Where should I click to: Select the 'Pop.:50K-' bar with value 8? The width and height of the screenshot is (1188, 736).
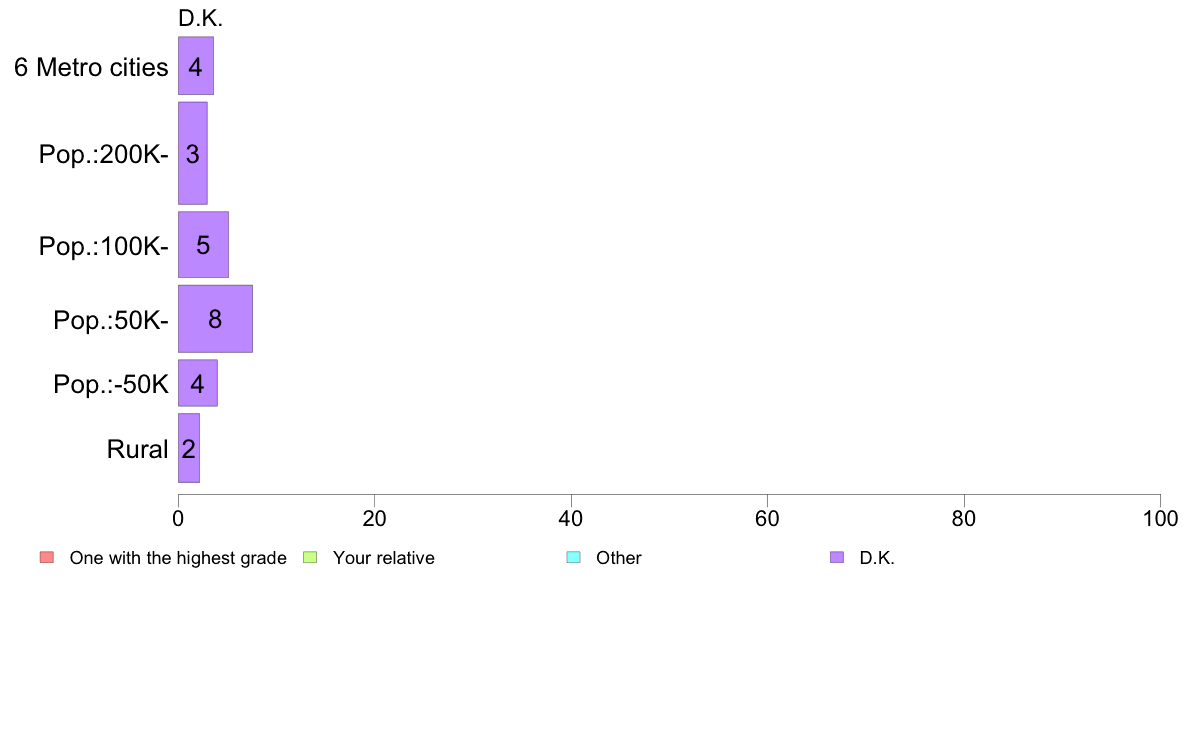pyautogui.click(x=215, y=319)
